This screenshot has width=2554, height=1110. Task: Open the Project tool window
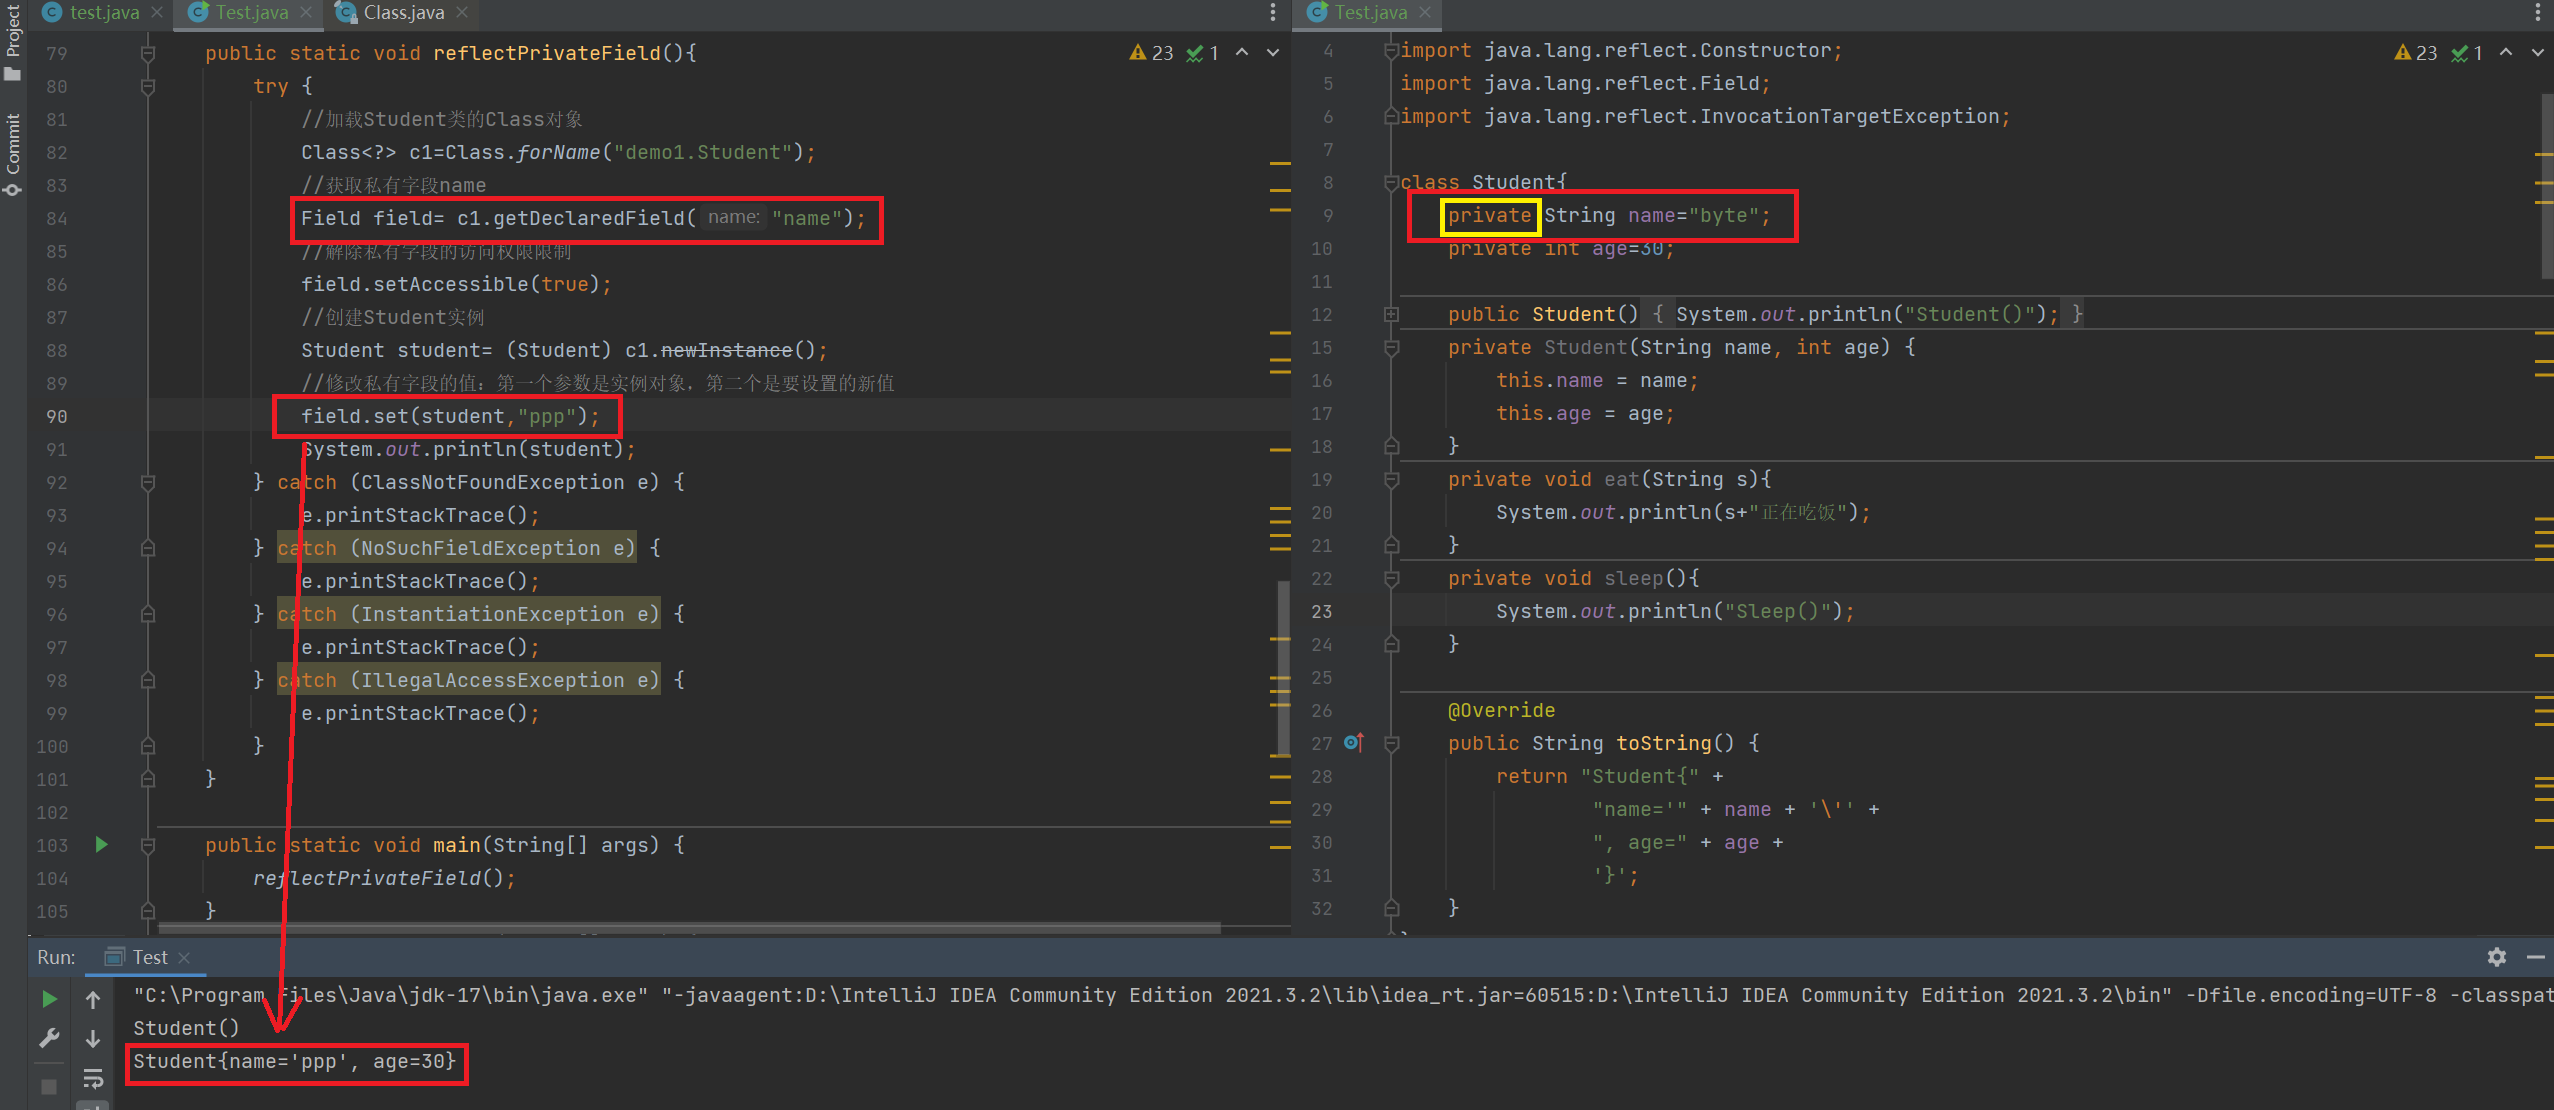[x=12, y=40]
